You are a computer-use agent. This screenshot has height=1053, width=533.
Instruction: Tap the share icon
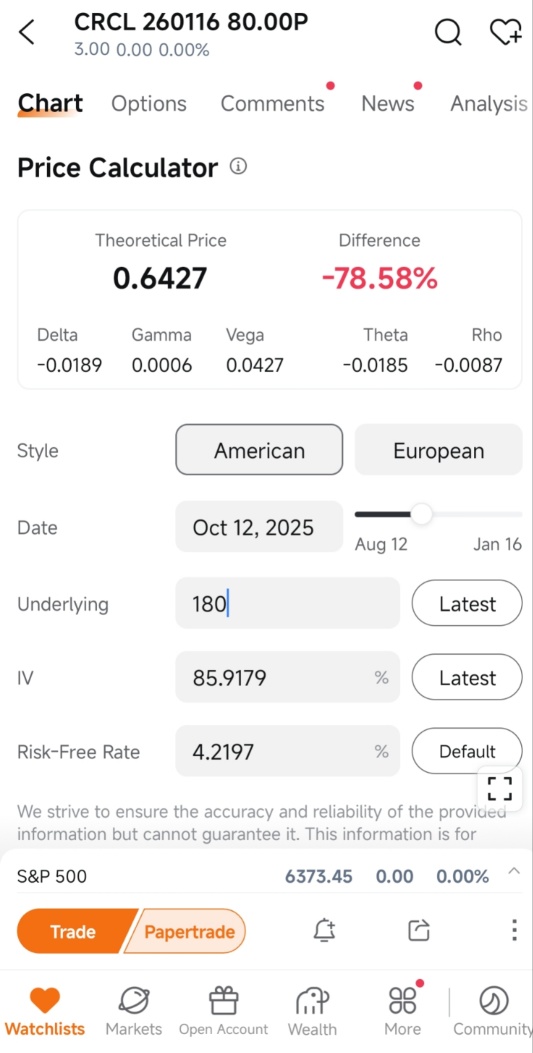tap(419, 931)
